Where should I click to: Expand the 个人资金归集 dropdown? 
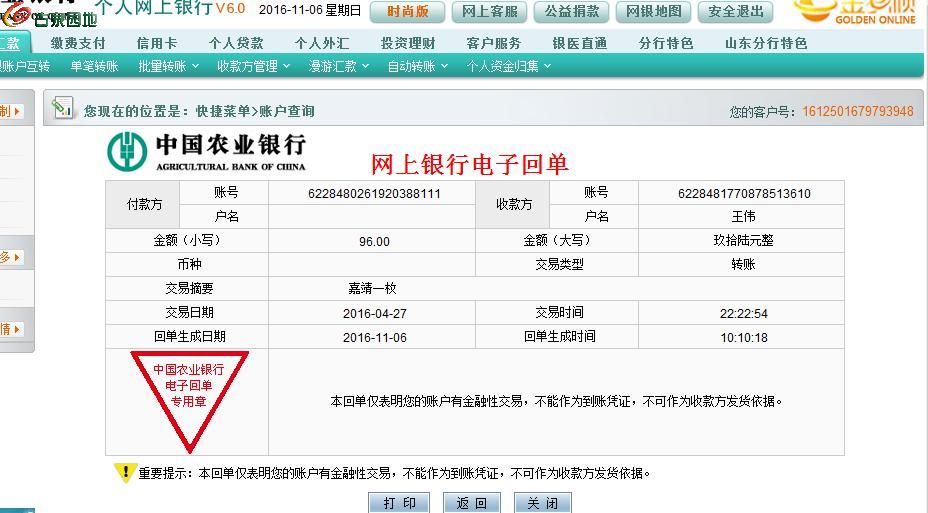[x=508, y=66]
